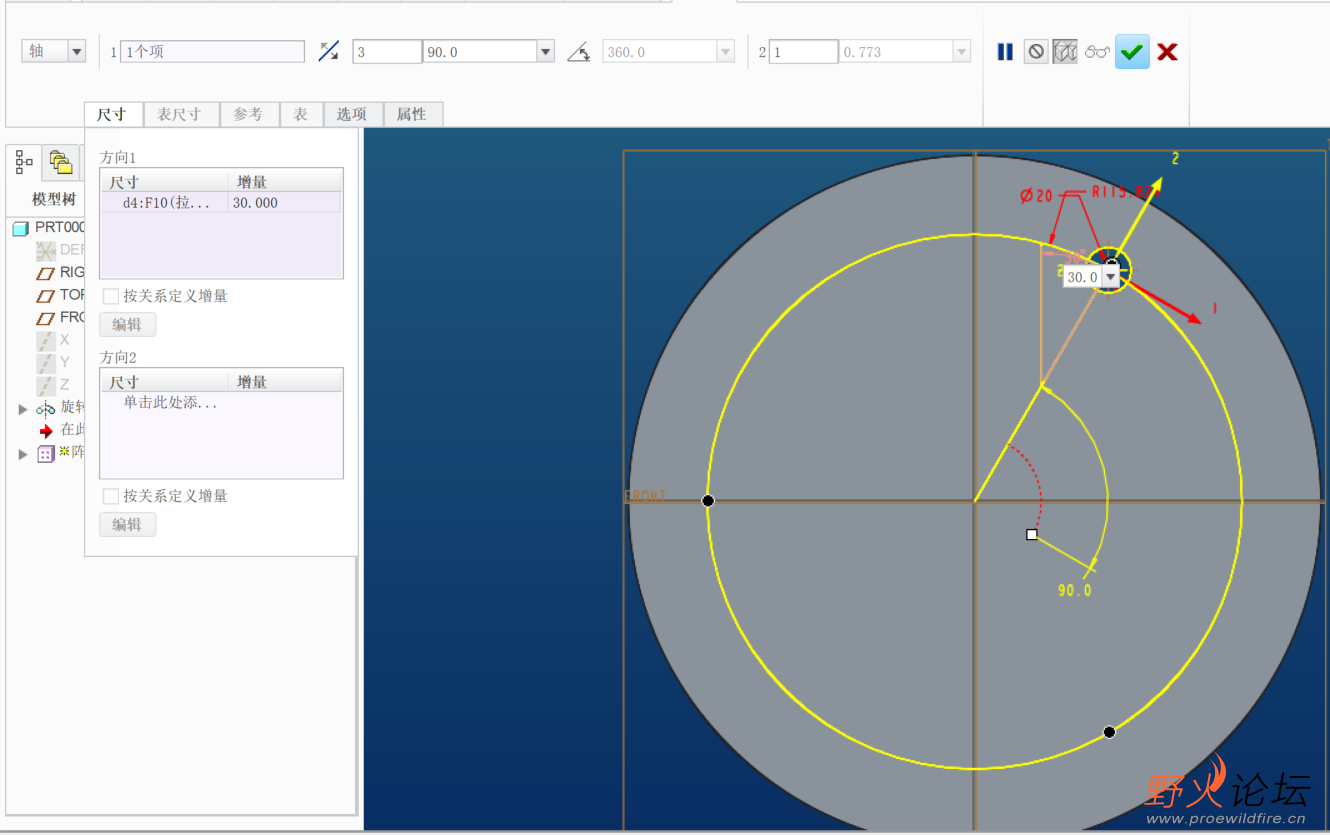
Task: Click the glasses verify preview icon
Action: (x=1098, y=52)
